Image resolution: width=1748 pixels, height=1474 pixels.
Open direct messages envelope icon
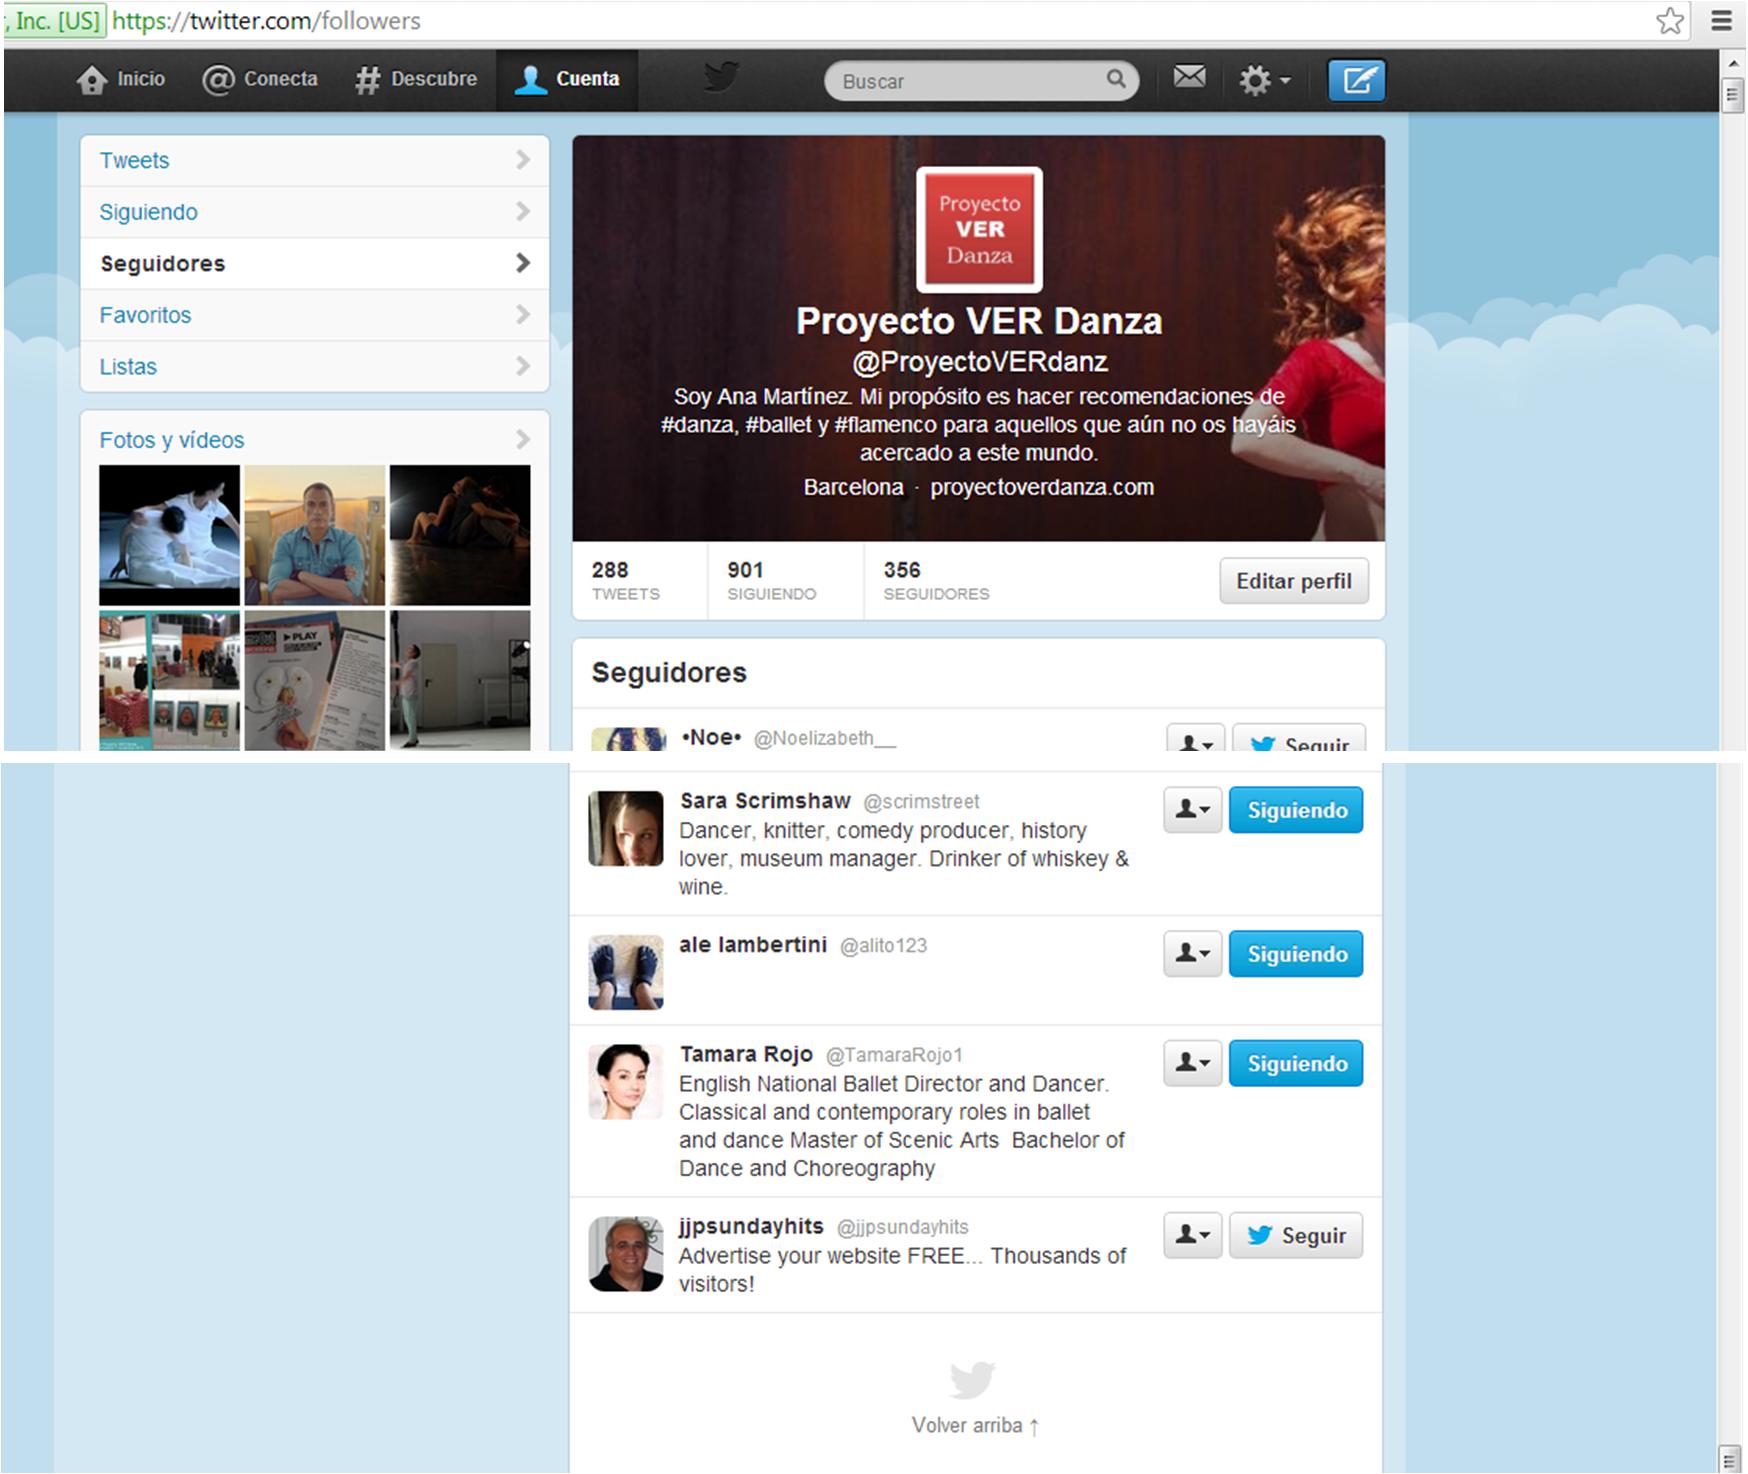point(1189,77)
